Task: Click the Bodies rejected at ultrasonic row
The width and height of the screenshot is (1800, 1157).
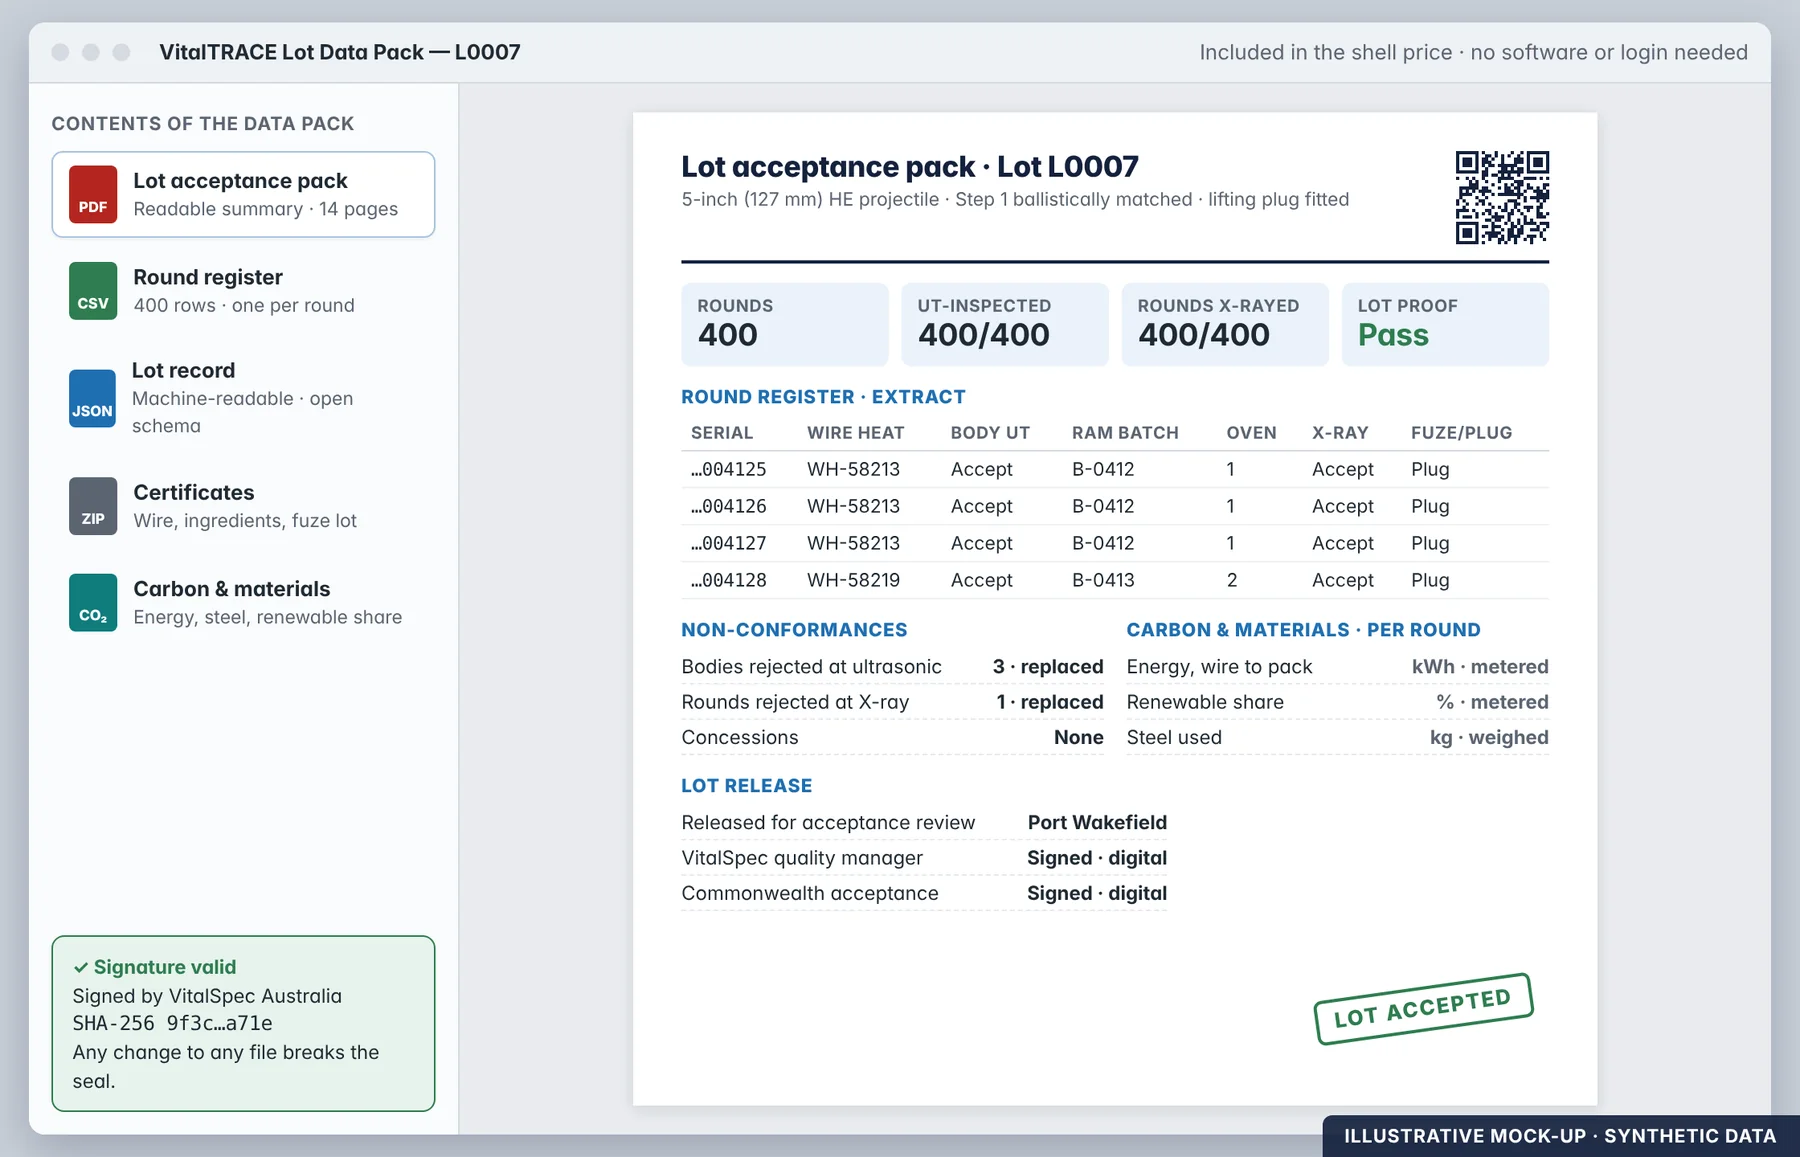Action: (x=892, y=667)
